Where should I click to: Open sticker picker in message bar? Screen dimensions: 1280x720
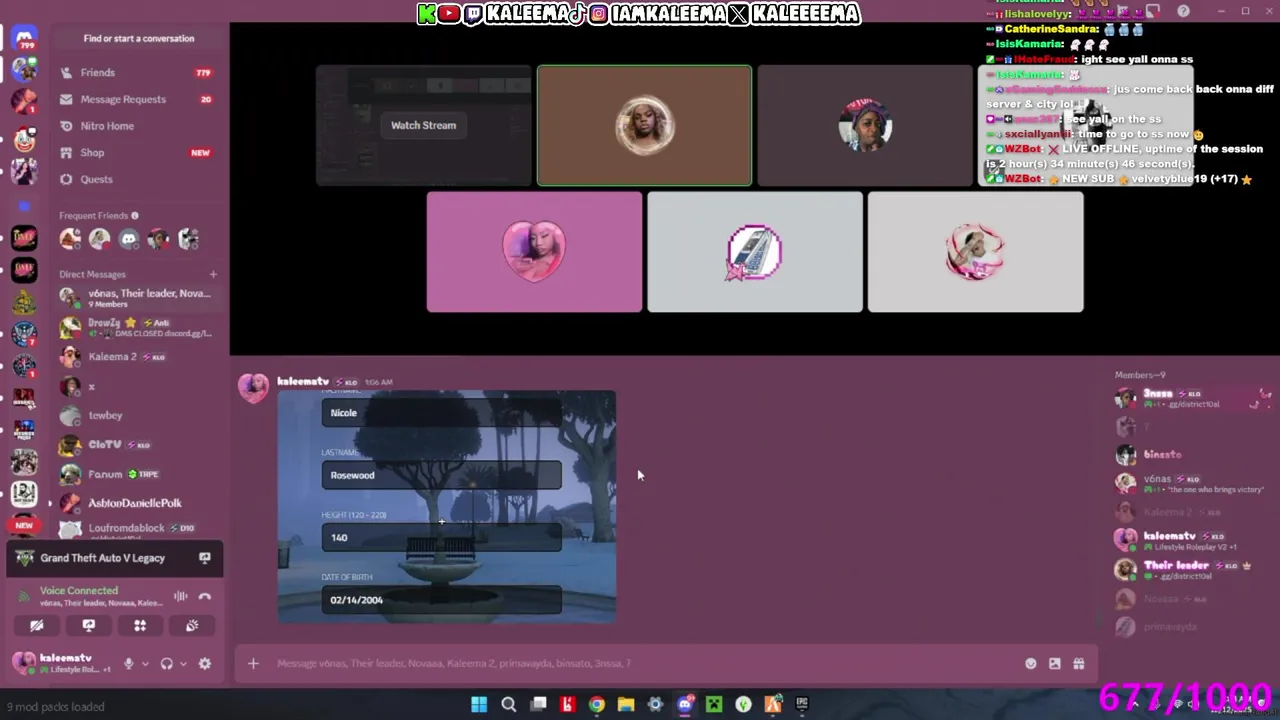(1055, 663)
